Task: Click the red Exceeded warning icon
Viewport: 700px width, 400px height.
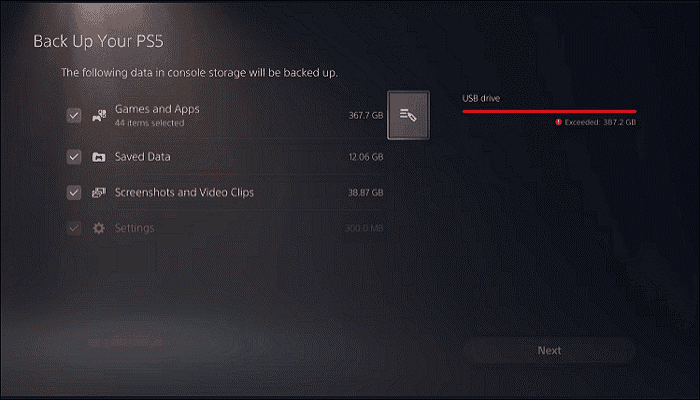Action: point(558,122)
